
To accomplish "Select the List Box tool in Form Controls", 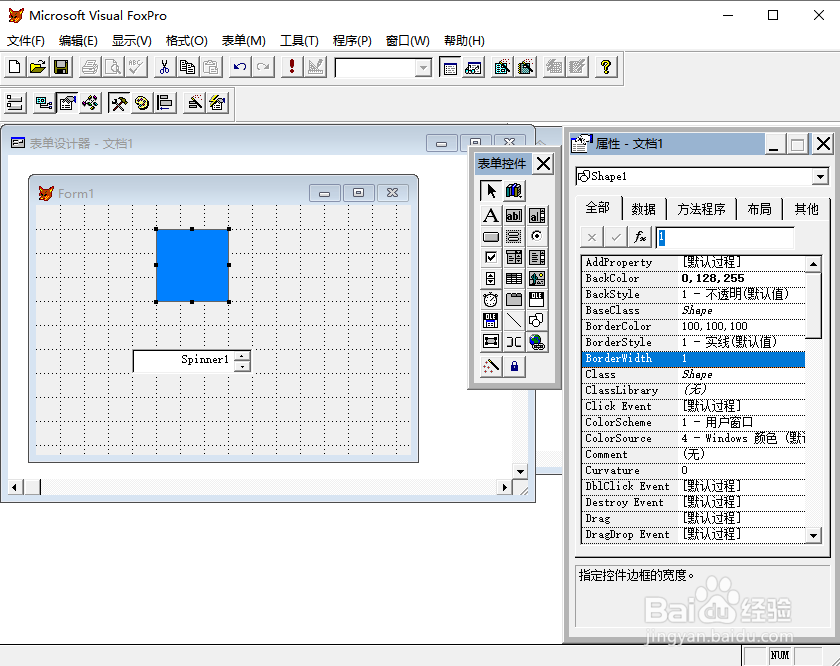I will pyautogui.click(x=536, y=257).
